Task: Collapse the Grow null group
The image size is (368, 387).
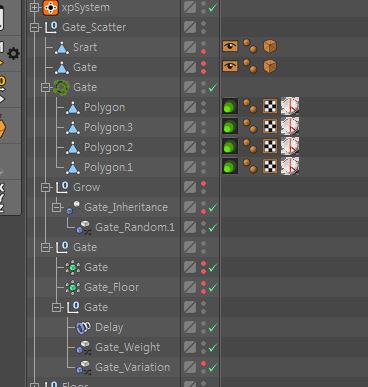Action: point(46,188)
